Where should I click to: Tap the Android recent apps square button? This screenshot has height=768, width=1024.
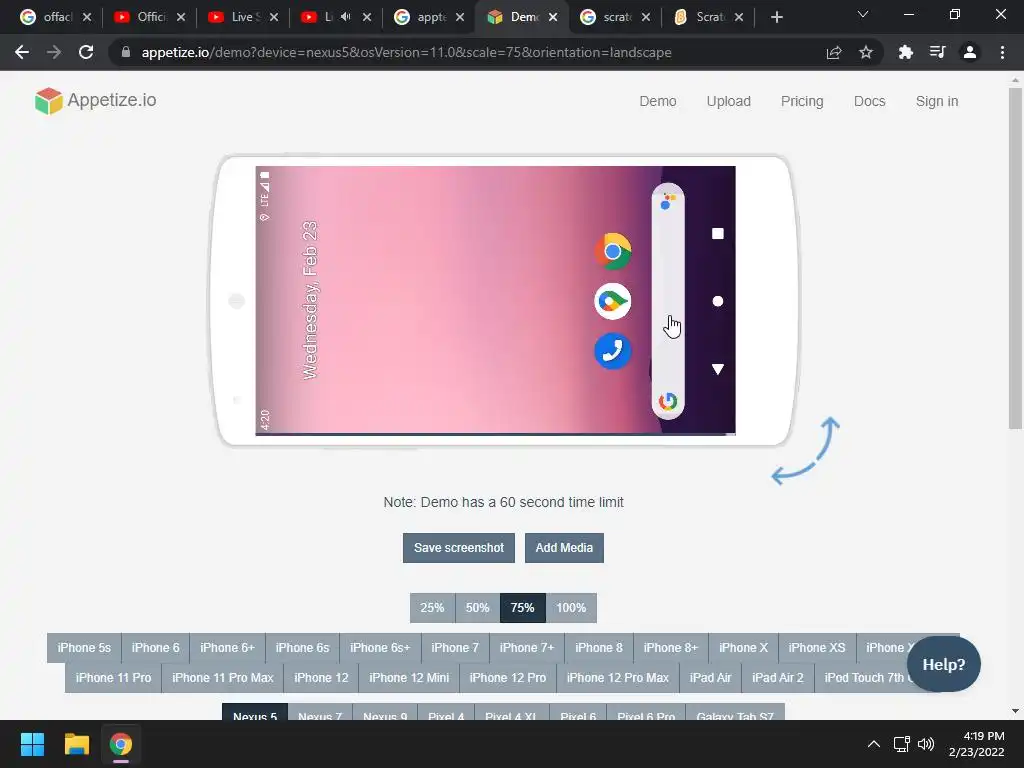[718, 233]
